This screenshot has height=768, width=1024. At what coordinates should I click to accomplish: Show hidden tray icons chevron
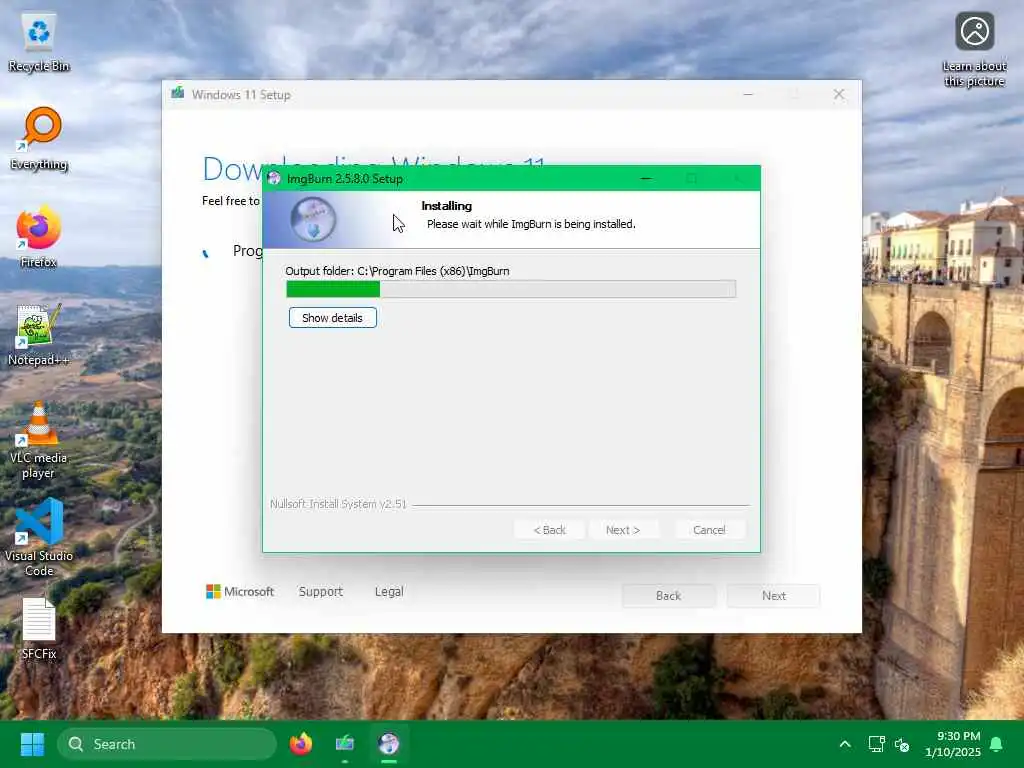844,744
